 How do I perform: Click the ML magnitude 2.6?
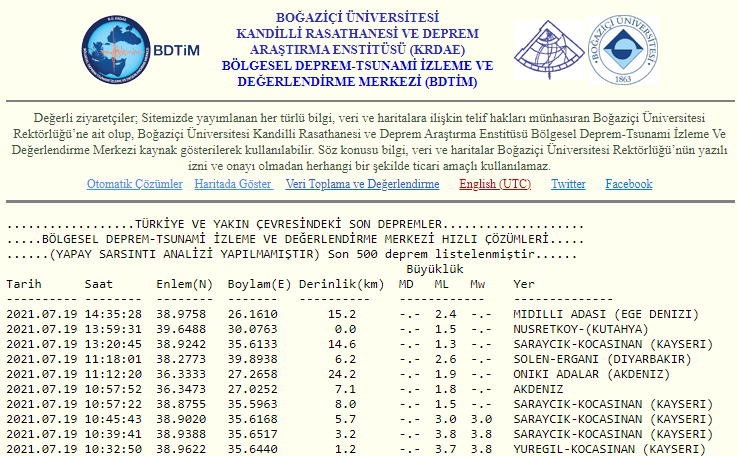[445, 360]
